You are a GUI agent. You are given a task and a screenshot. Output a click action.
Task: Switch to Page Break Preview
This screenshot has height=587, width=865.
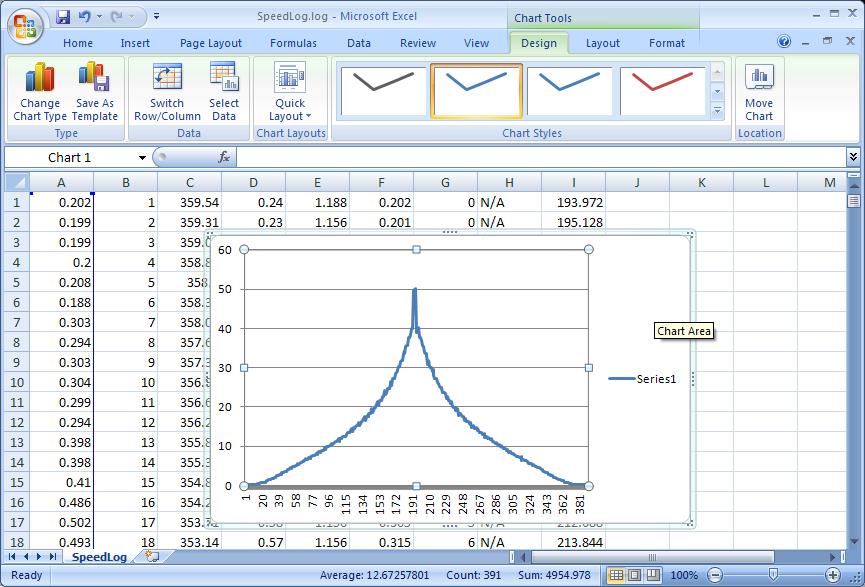pos(653,575)
